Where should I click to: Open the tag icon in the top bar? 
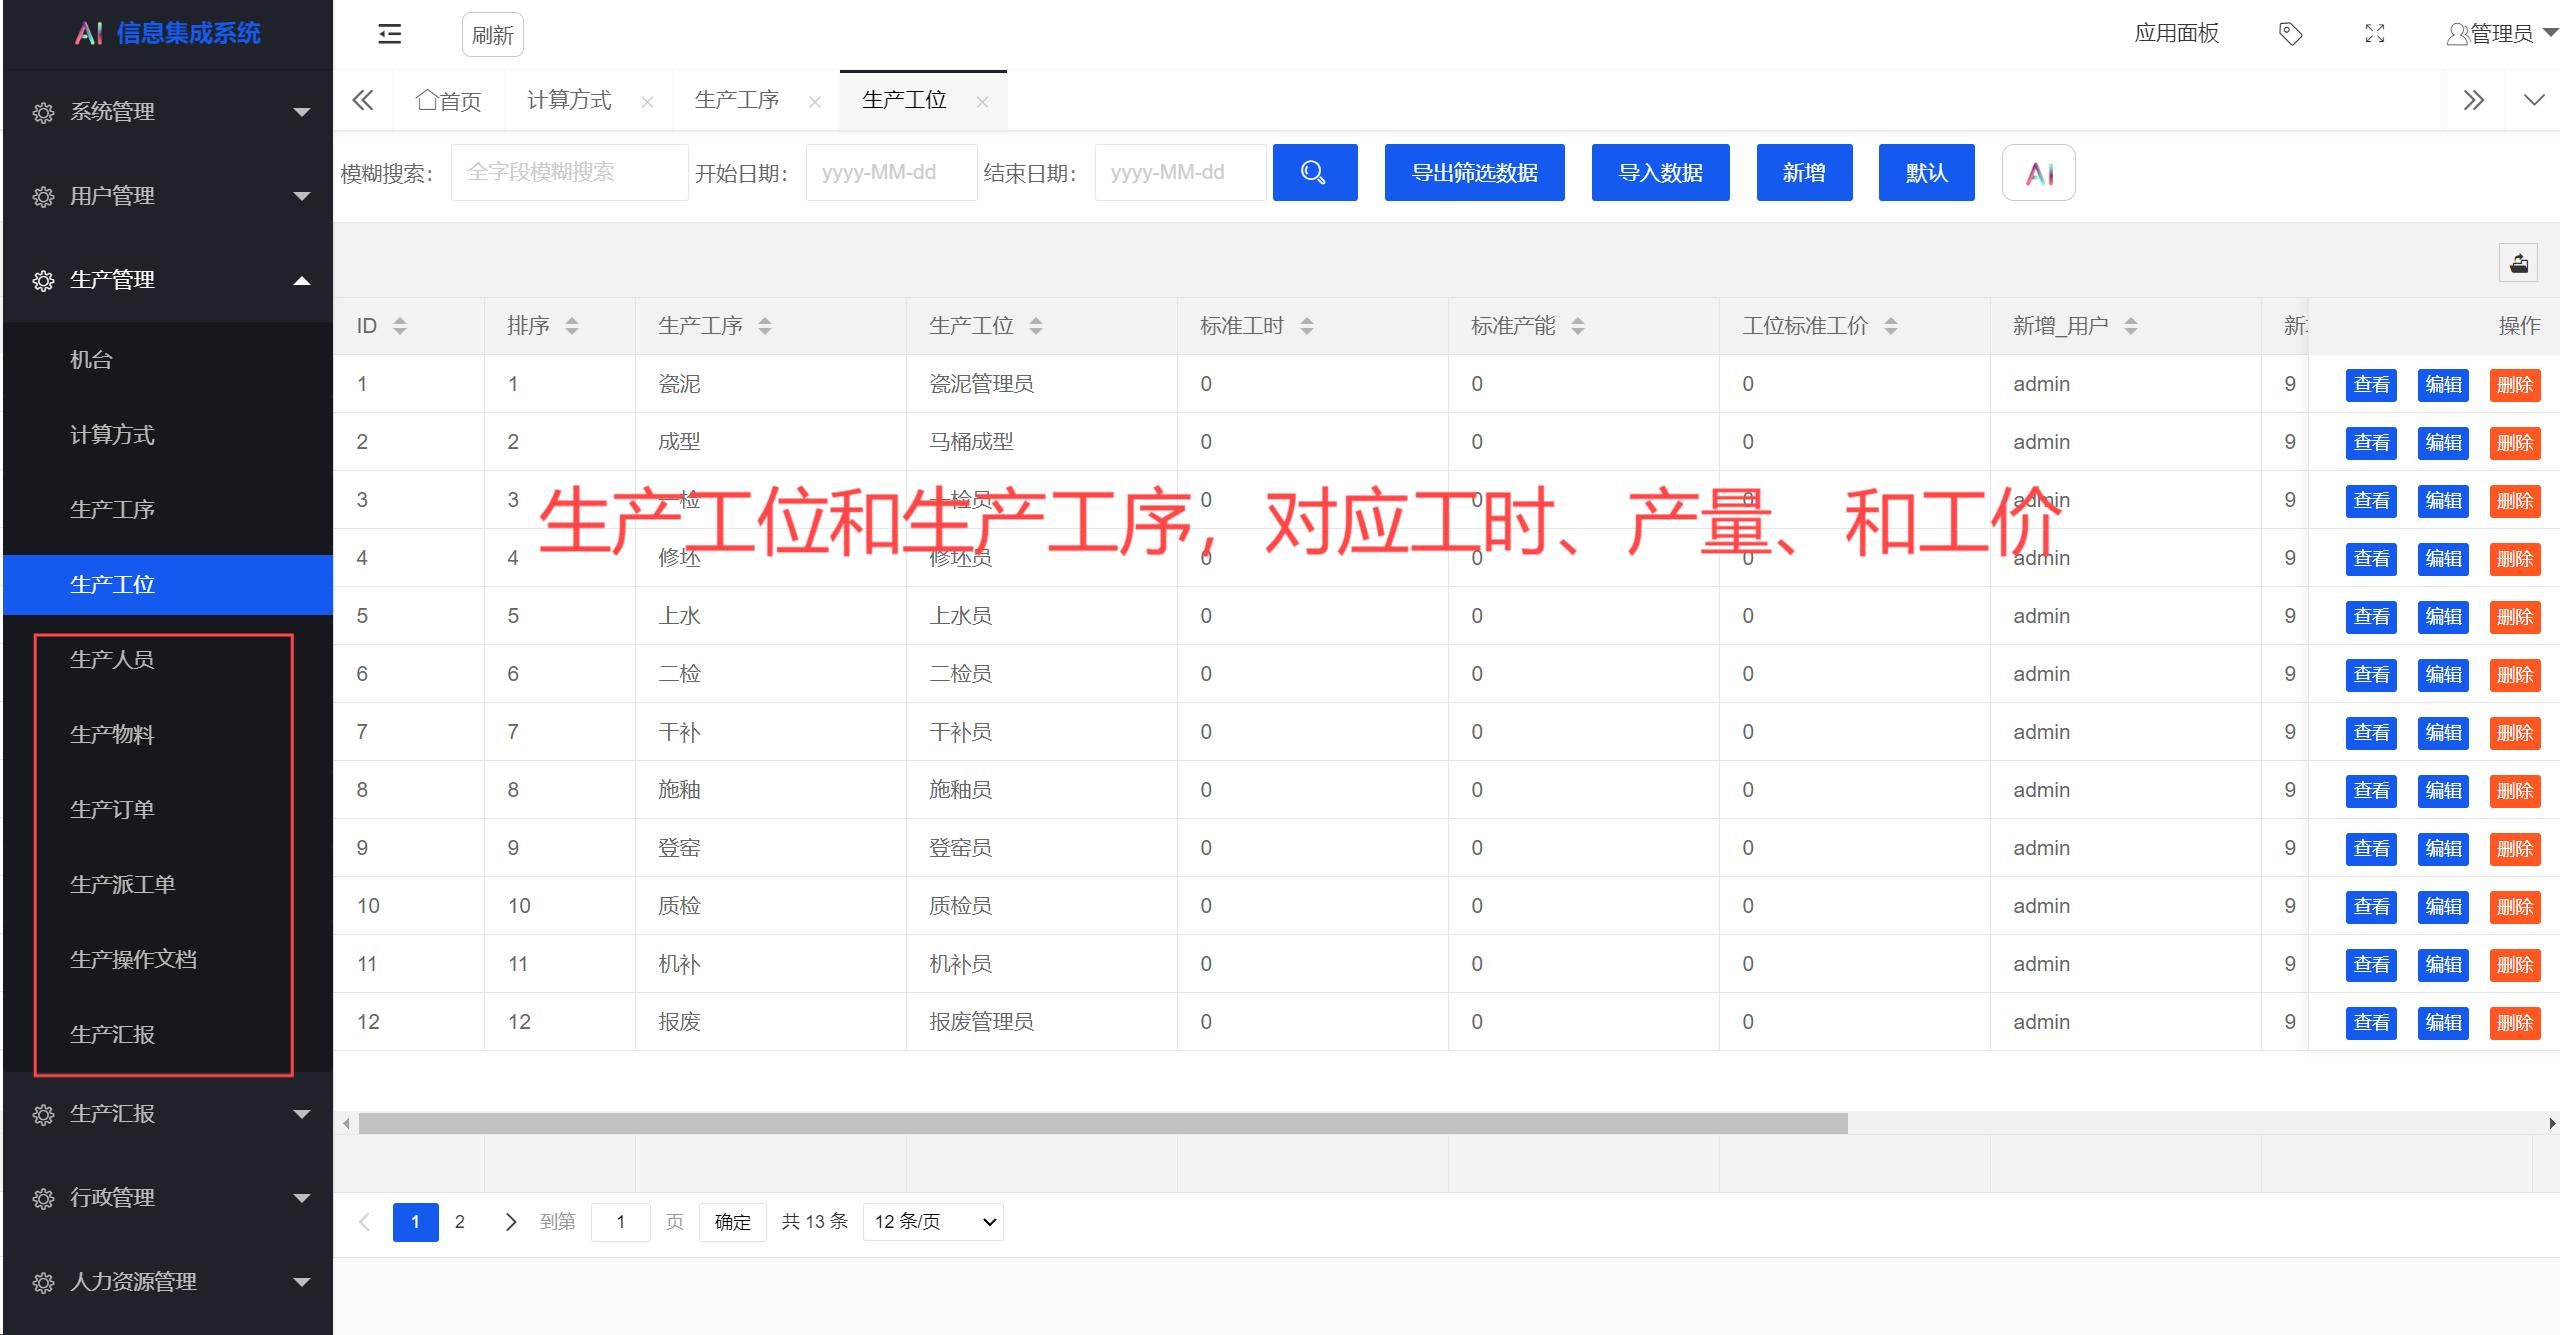tap(2290, 33)
